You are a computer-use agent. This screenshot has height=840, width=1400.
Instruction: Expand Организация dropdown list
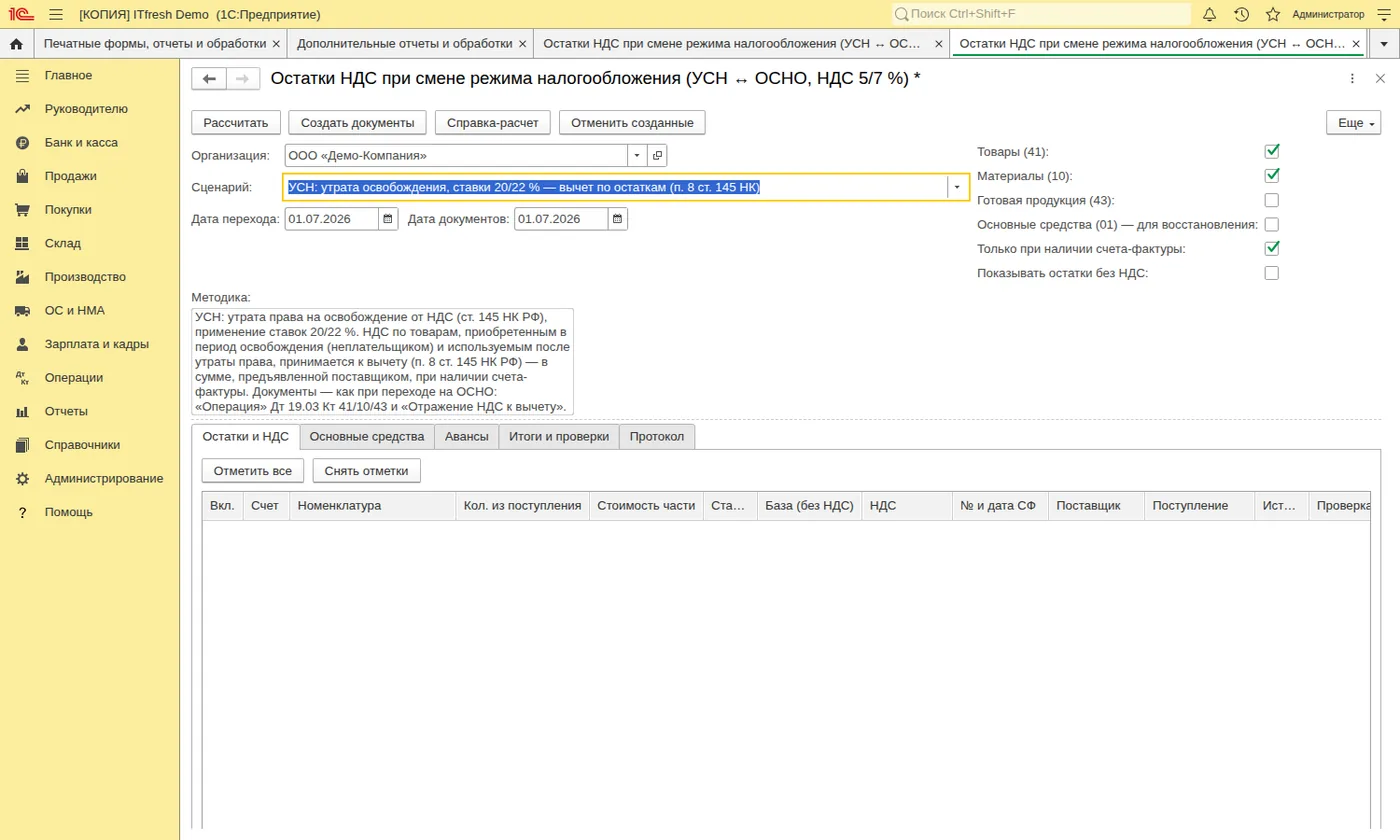(637, 156)
